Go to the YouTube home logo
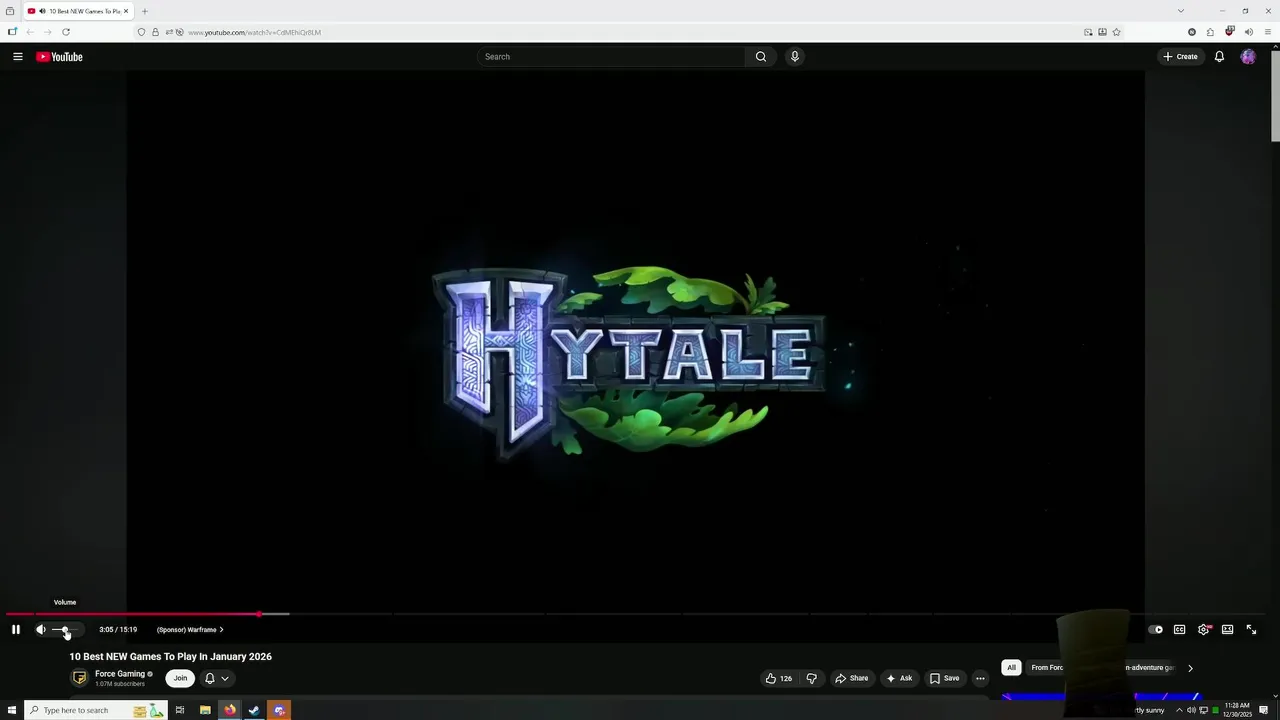The width and height of the screenshot is (1280, 720). [x=60, y=57]
